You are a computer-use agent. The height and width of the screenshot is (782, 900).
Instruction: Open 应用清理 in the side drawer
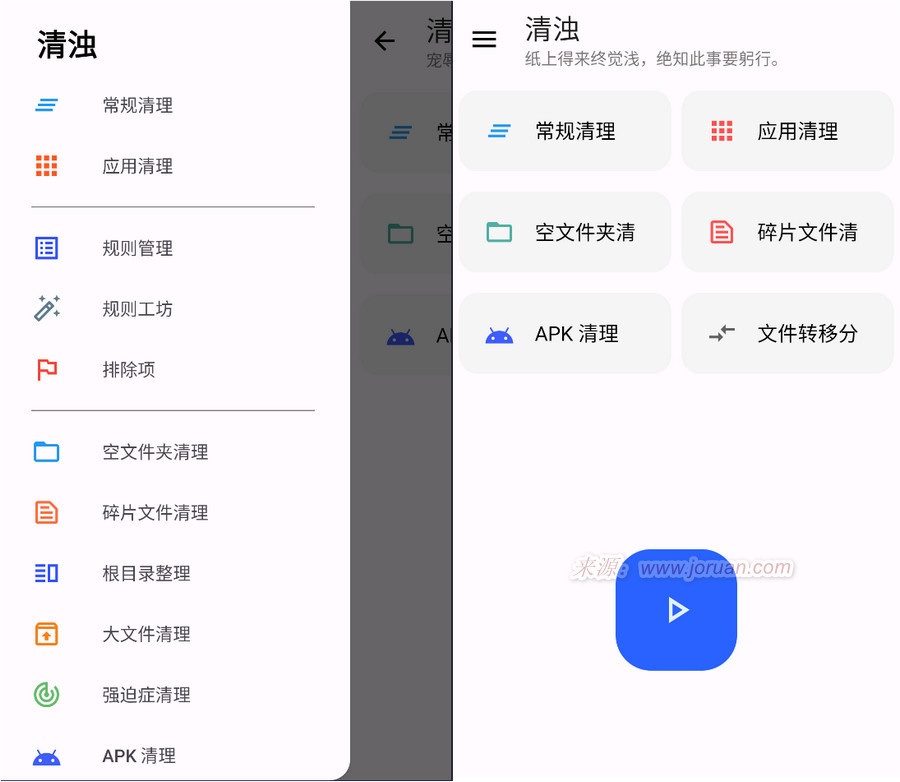(x=137, y=167)
